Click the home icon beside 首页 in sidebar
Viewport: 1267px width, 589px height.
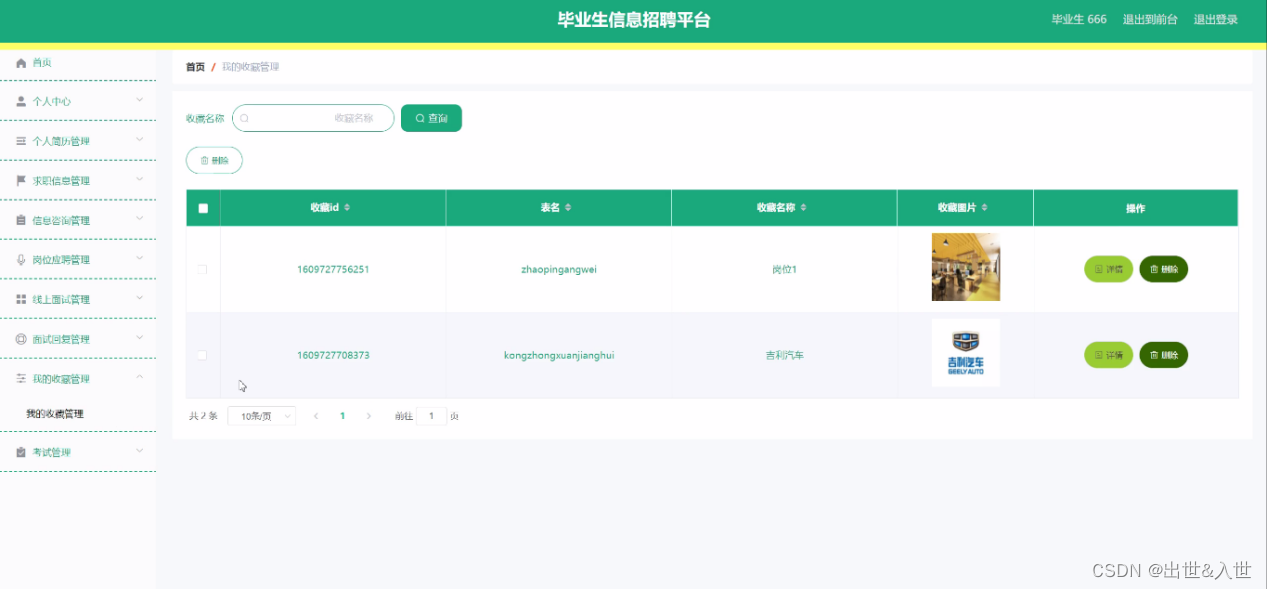[21, 62]
